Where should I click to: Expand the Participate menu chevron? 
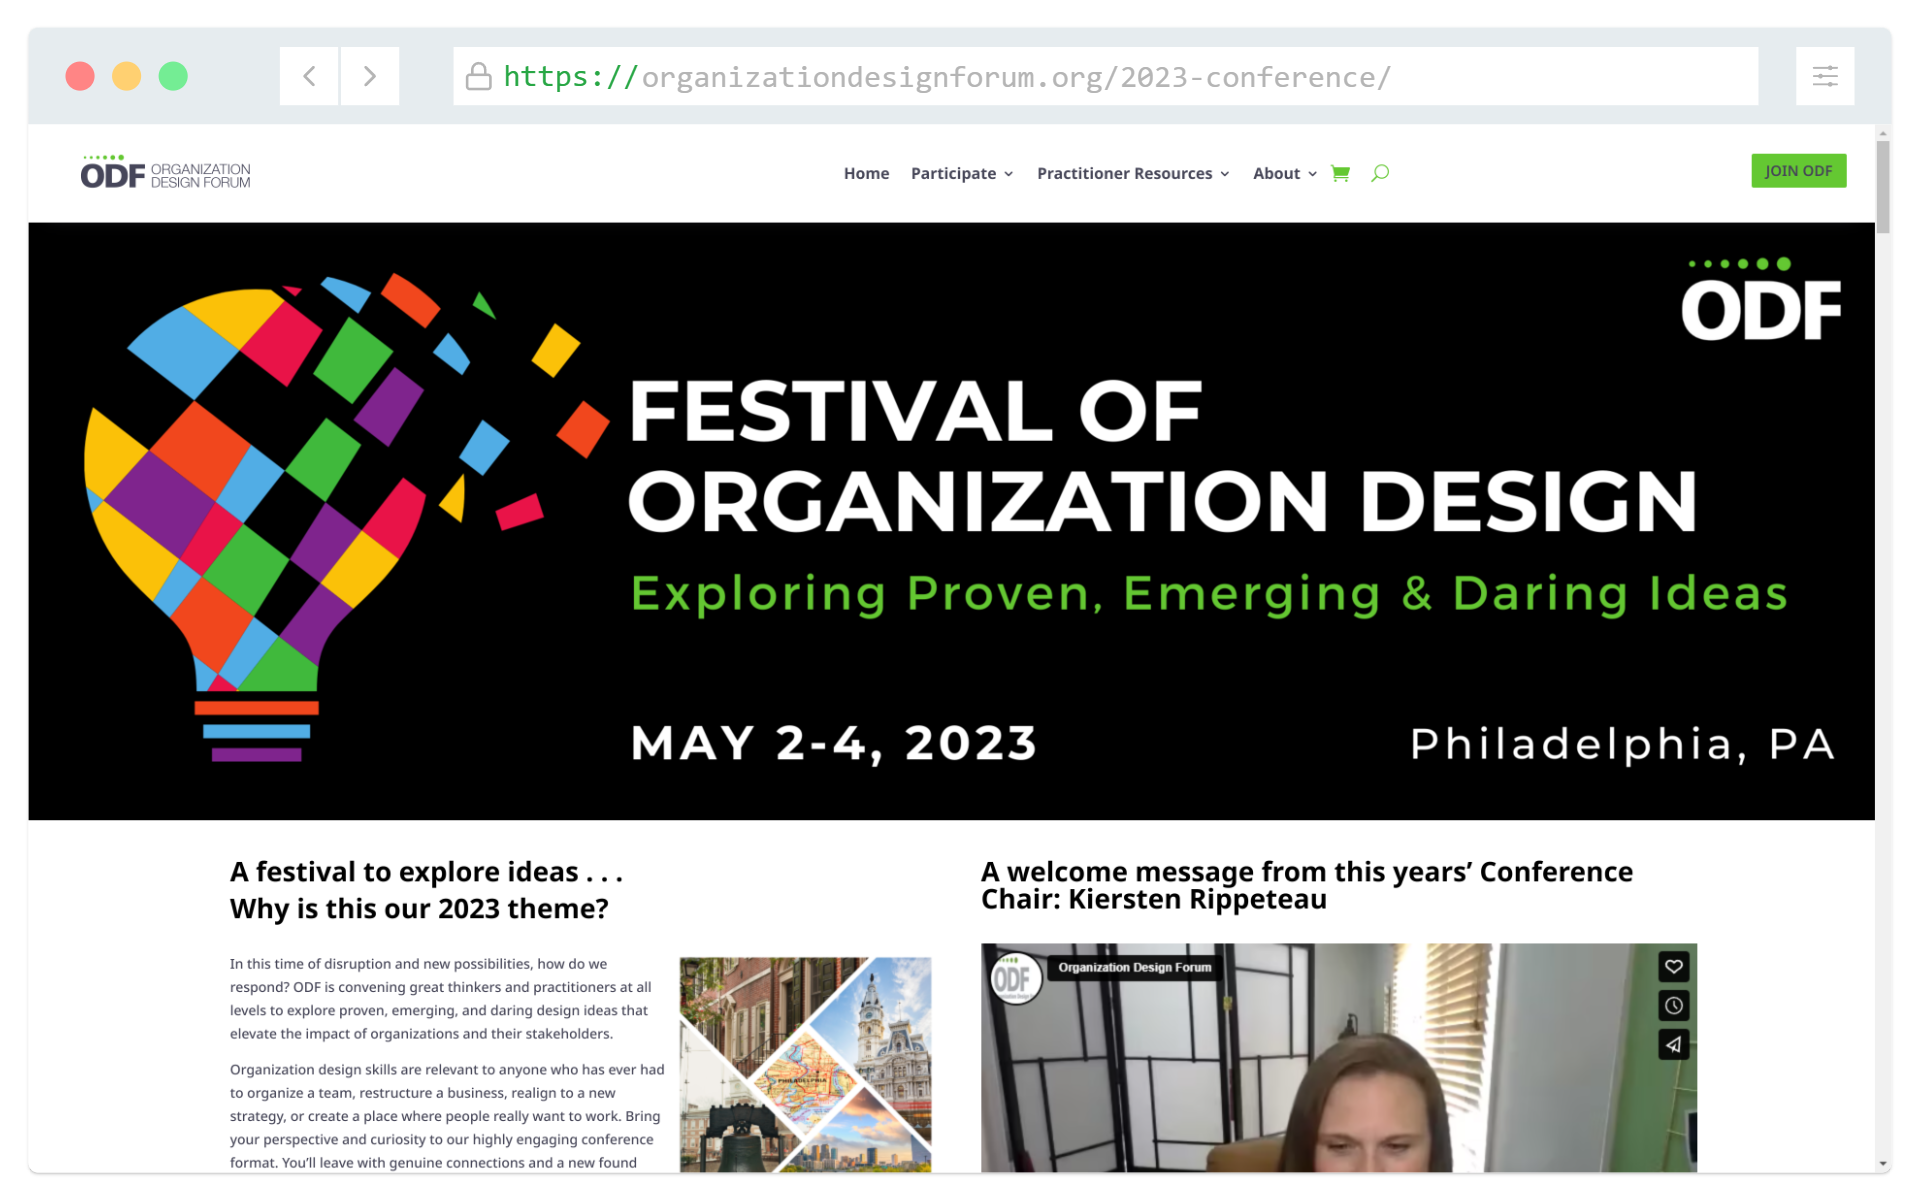(x=1008, y=174)
